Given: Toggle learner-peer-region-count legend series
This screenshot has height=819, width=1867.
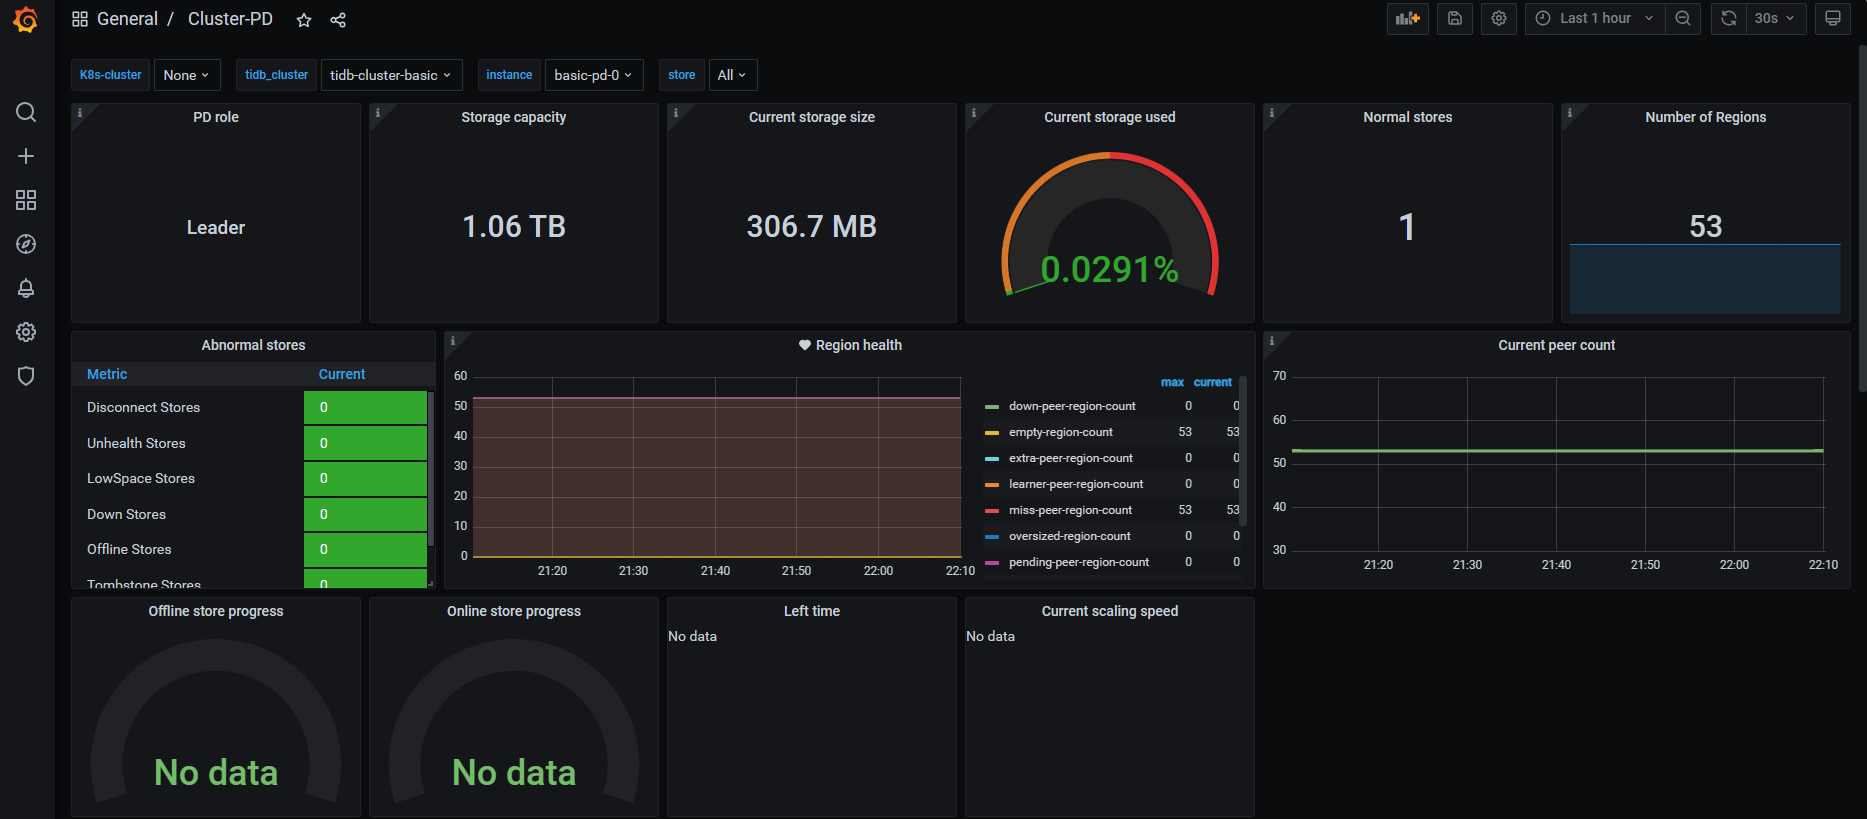Looking at the screenshot, I should coord(1076,484).
